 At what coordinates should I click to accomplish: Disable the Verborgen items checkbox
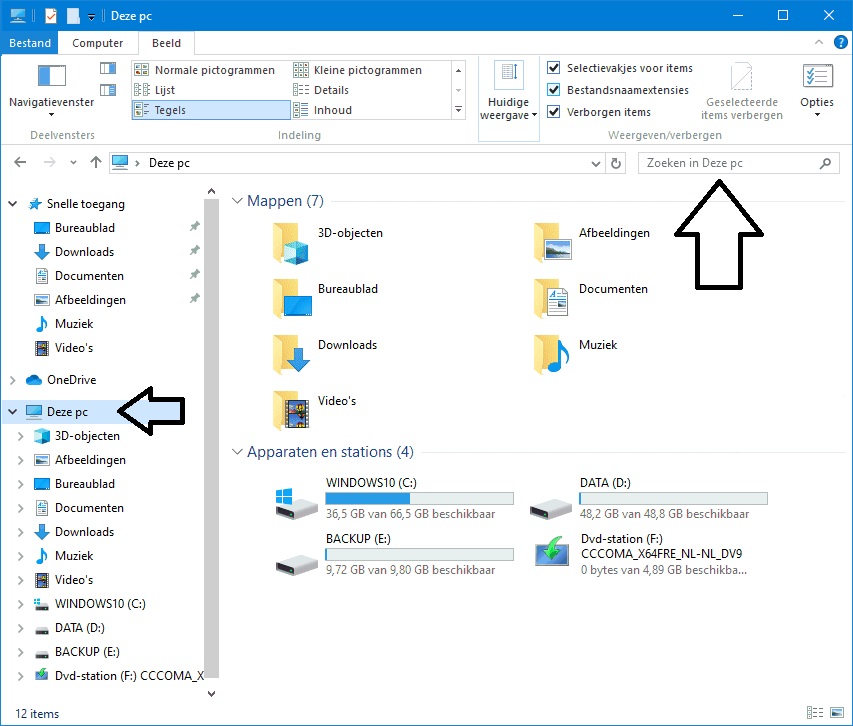554,112
